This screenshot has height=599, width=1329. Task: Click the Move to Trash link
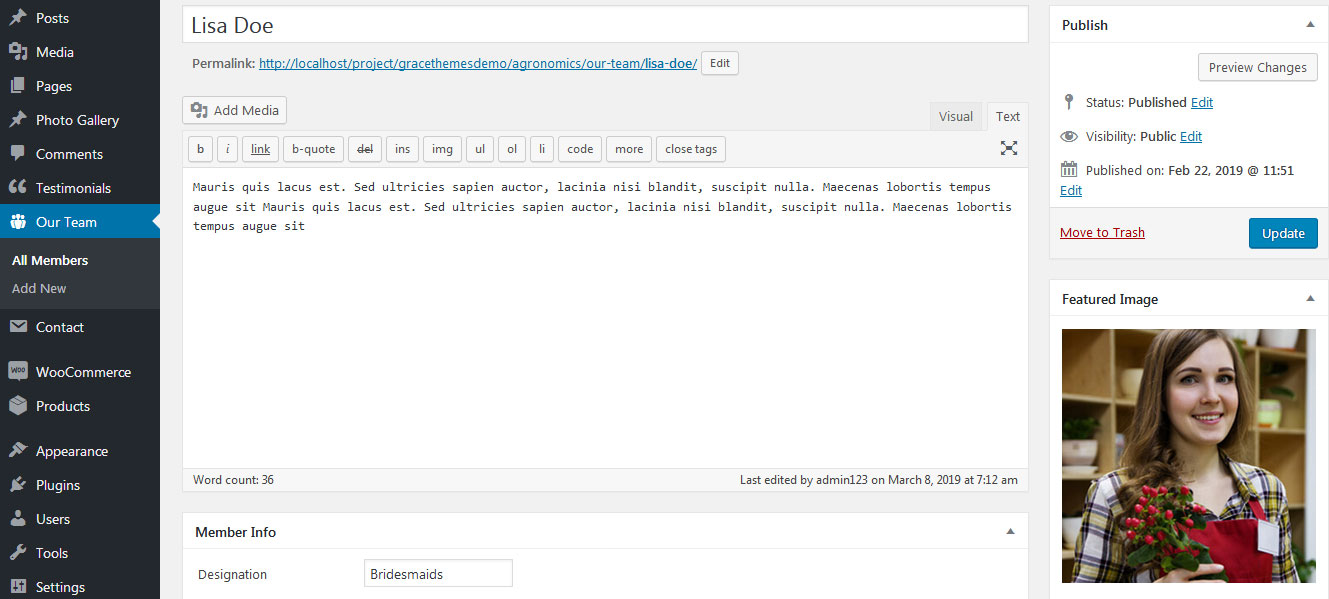click(x=1102, y=232)
